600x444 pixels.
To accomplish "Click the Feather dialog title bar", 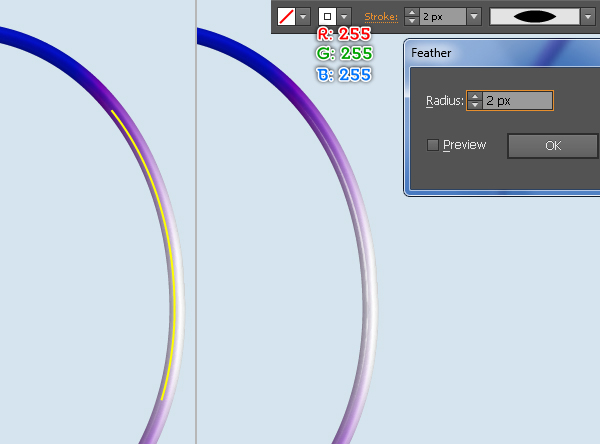I will [503, 53].
